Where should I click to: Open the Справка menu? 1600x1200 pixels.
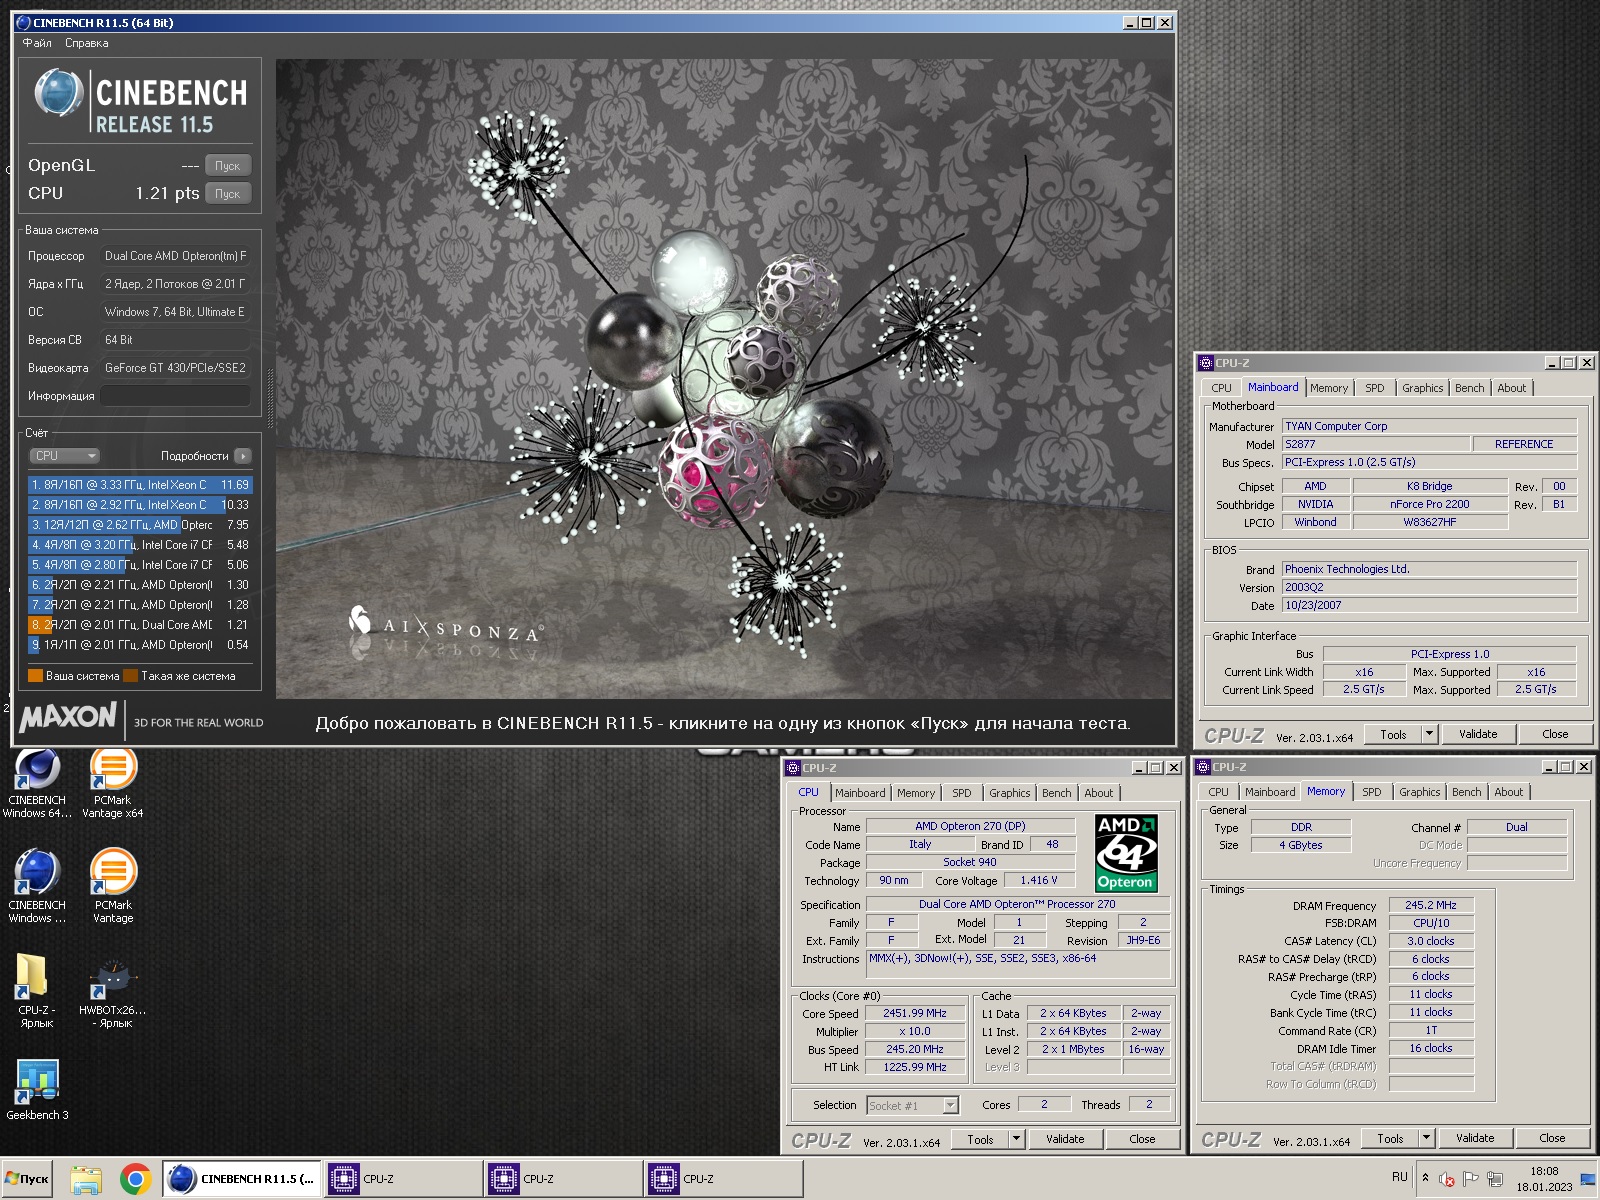(87, 43)
